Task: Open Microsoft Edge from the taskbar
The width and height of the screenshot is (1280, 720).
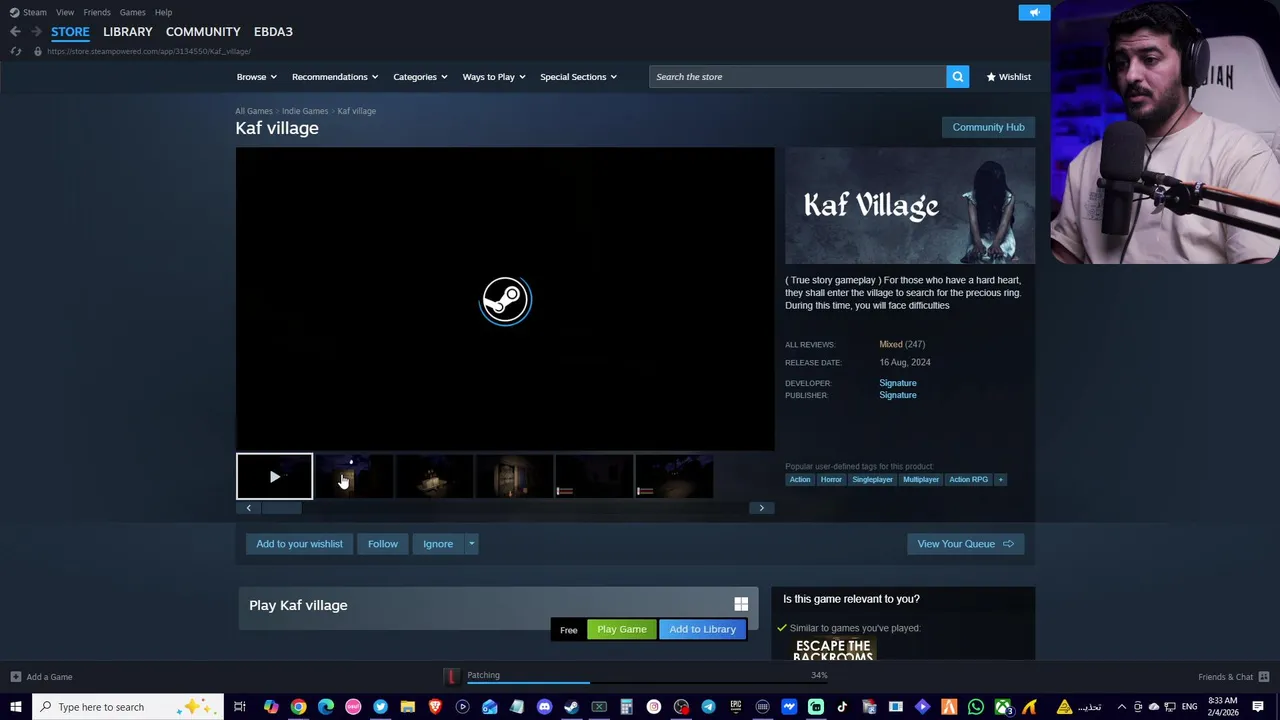Action: 326,707
